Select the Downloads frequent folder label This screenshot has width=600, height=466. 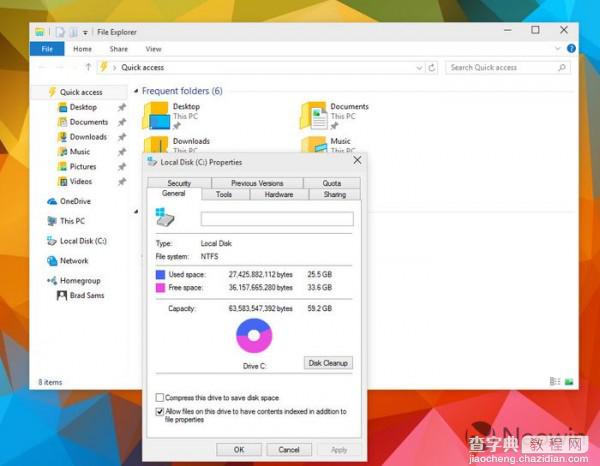pyautogui.click(x=191, y=141)
